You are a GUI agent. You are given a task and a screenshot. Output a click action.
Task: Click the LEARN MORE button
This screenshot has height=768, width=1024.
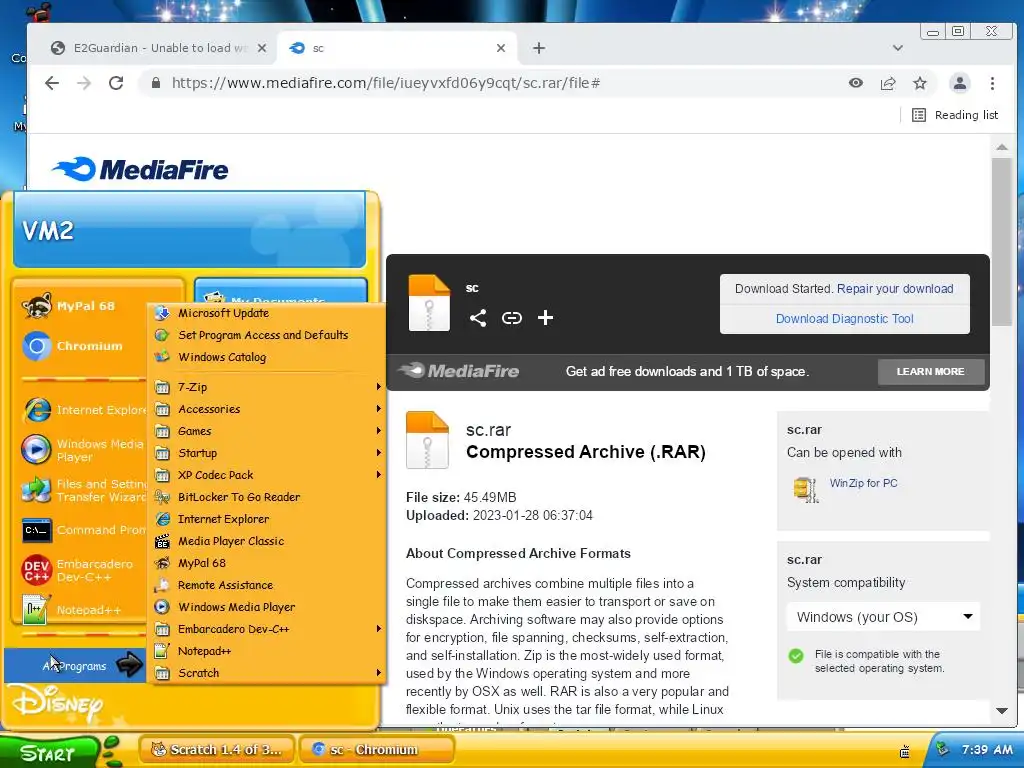(931, 372)
